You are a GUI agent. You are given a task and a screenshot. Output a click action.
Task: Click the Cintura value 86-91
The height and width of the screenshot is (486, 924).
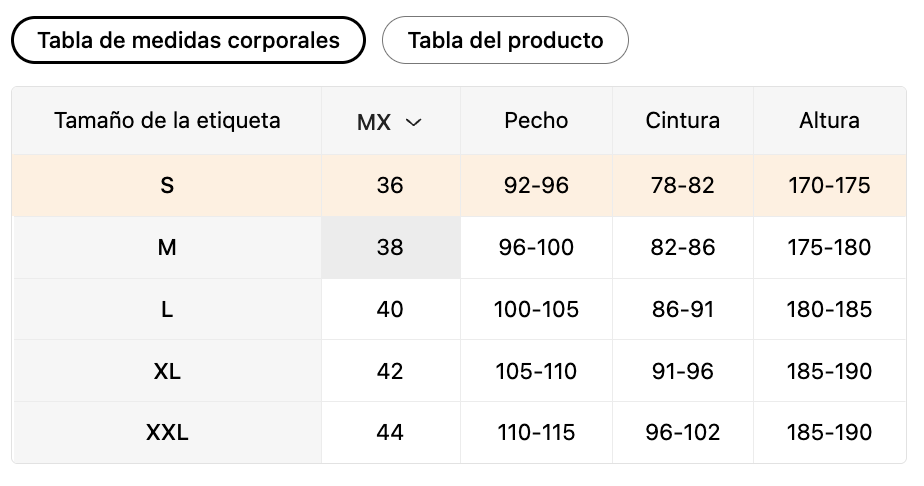click(682, 309)
